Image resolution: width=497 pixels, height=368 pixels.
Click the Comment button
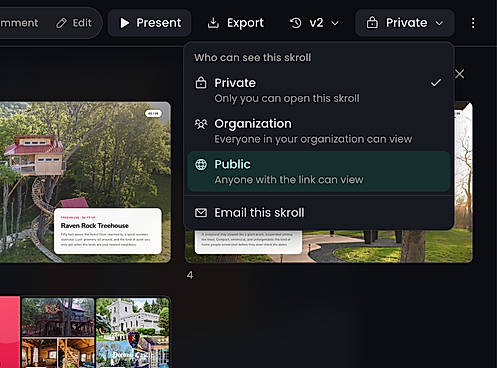click(x=19, y=23)
